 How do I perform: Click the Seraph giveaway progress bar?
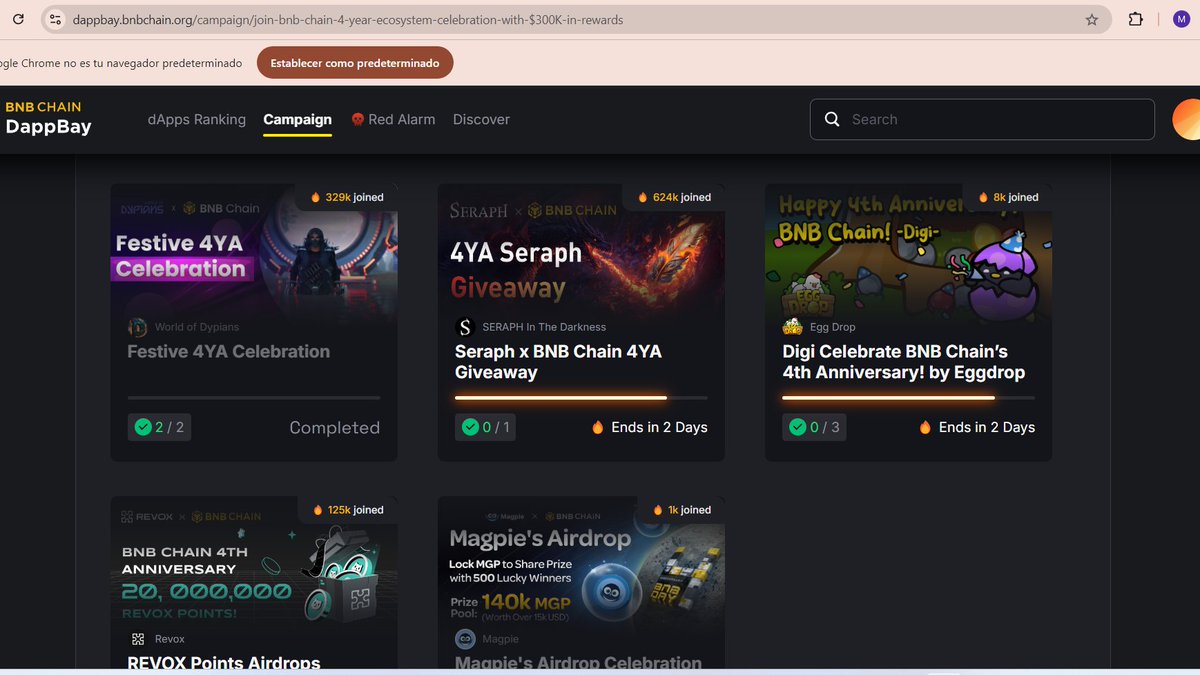(581, 397)
